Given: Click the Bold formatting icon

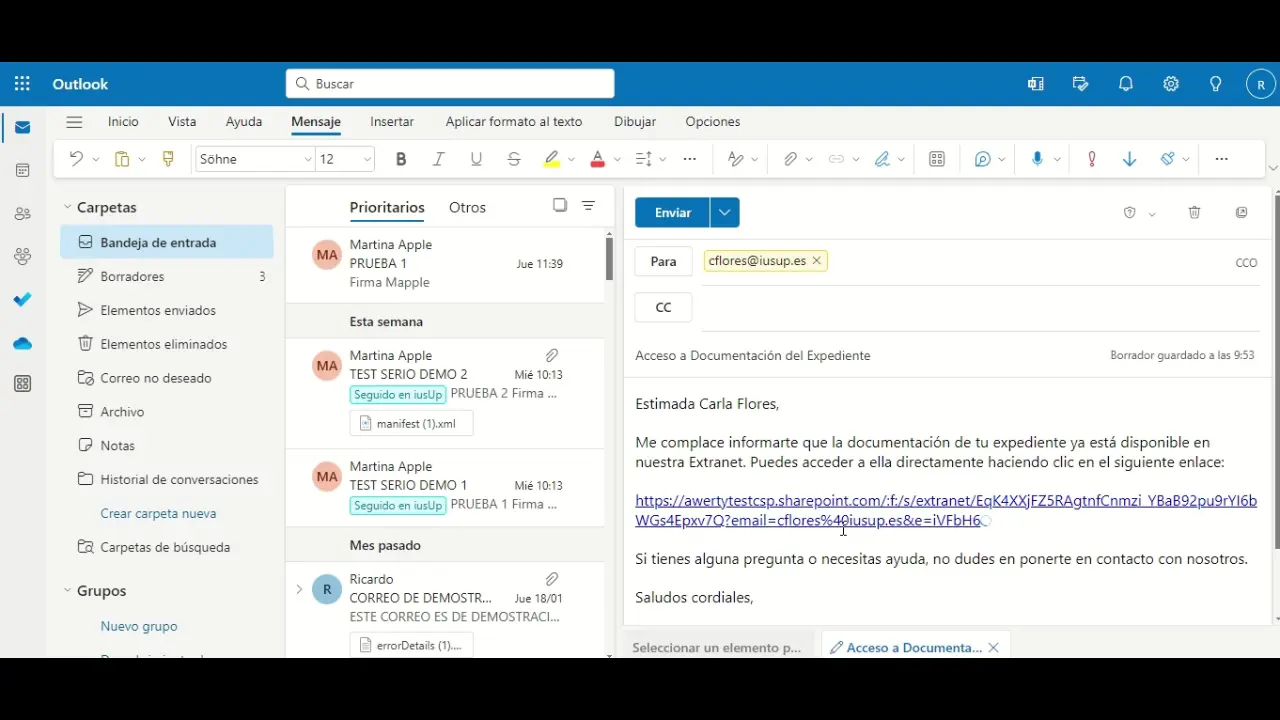Looking at the screenshot, I should point(401,159).
